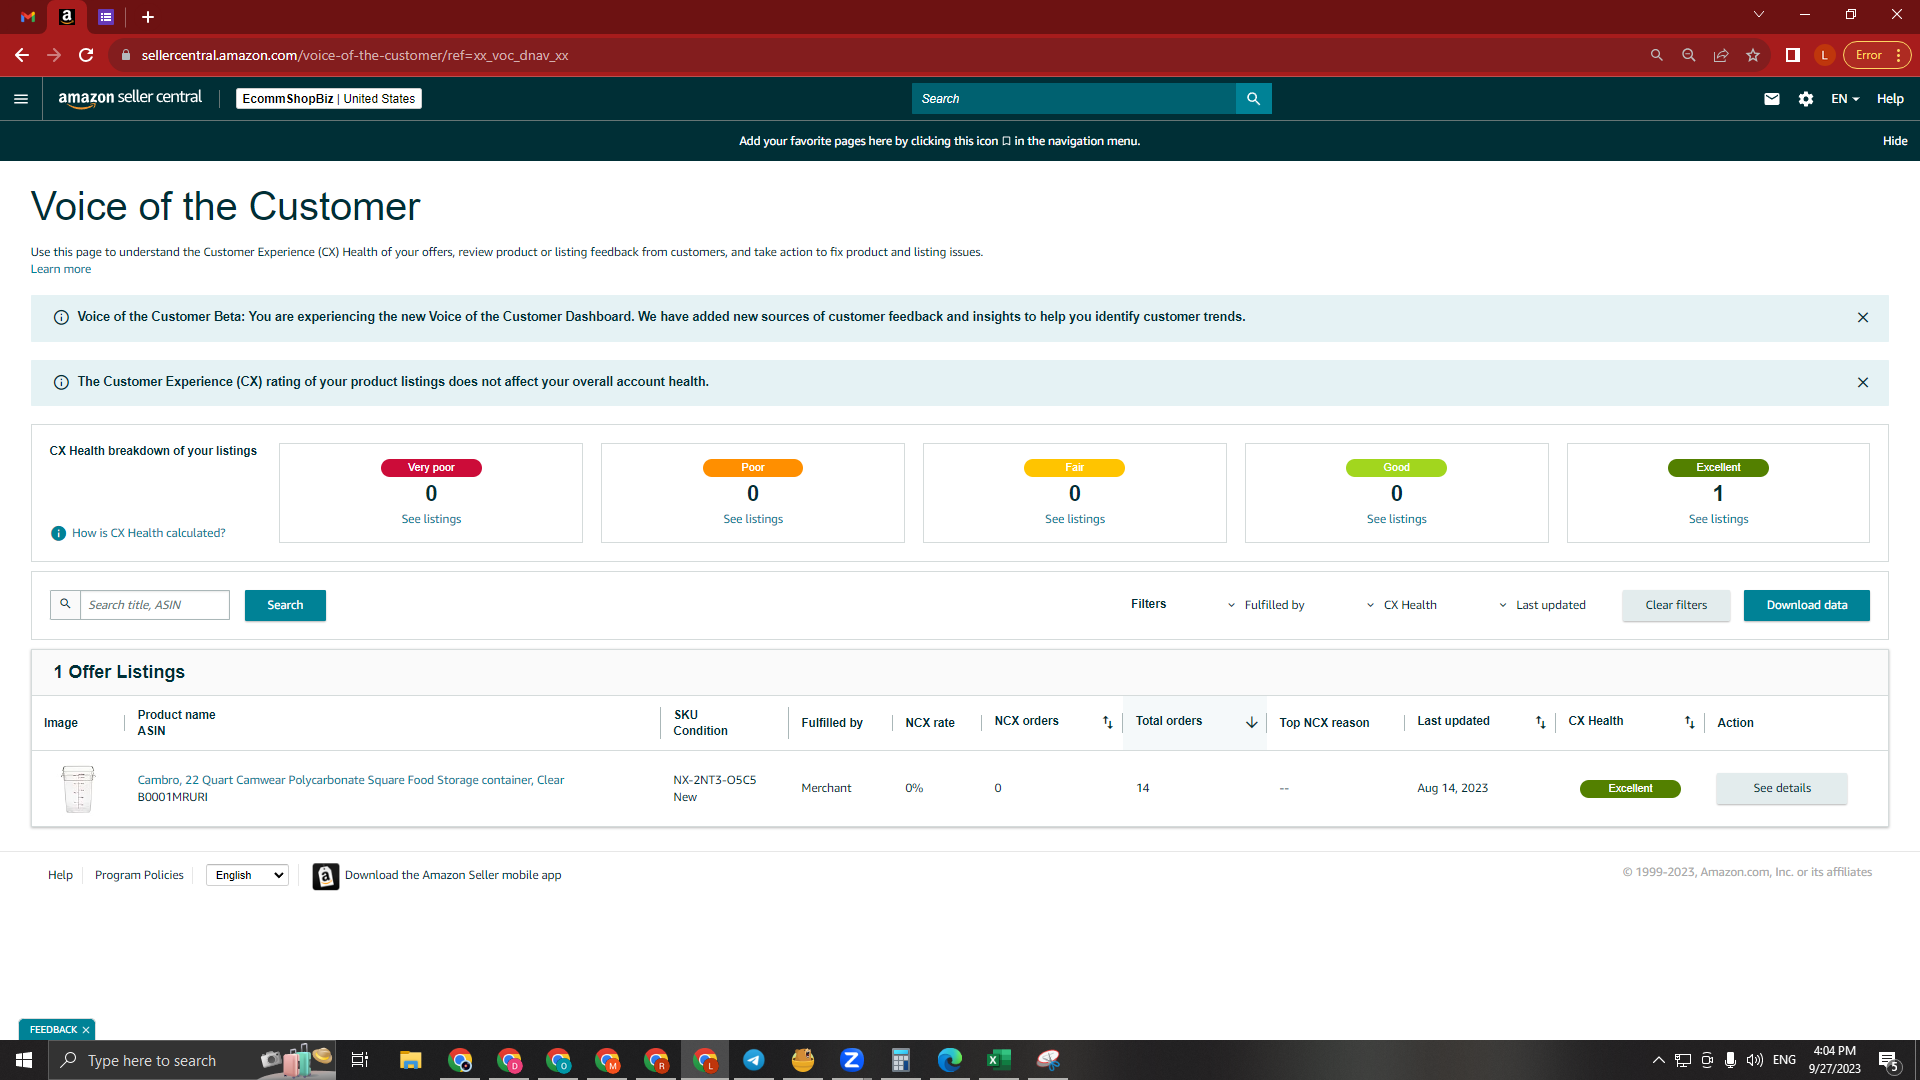Hide the favorite pages bar

pyautogui.click(x=1895, y=141)
